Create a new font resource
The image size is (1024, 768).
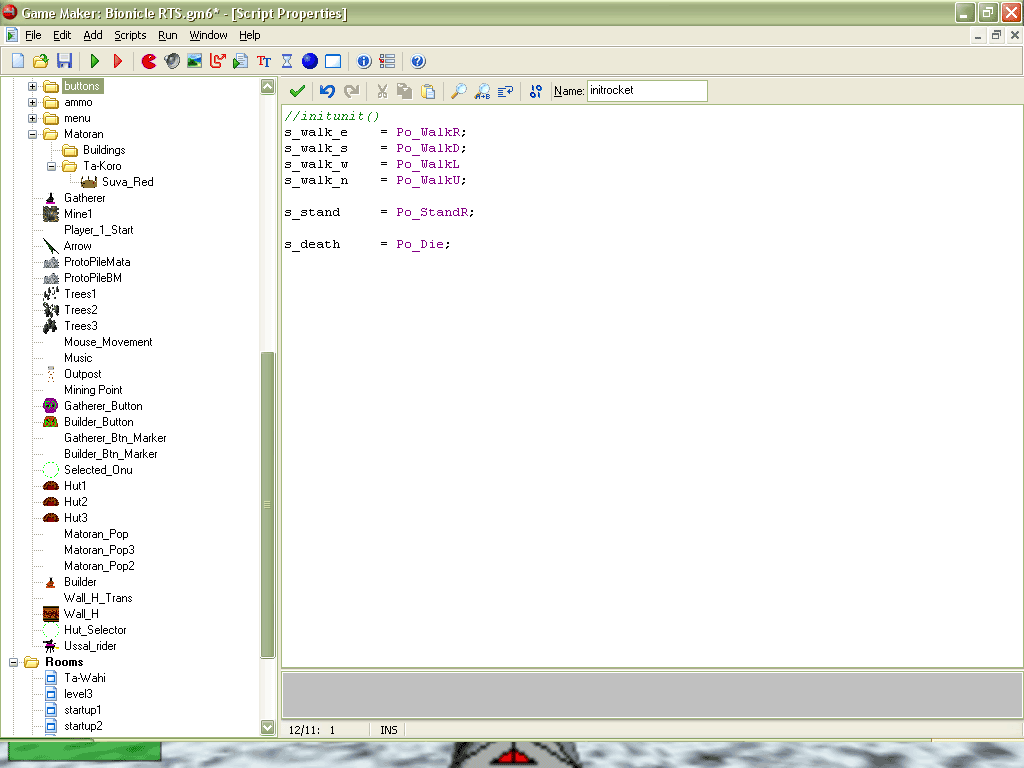pos(264,61)
